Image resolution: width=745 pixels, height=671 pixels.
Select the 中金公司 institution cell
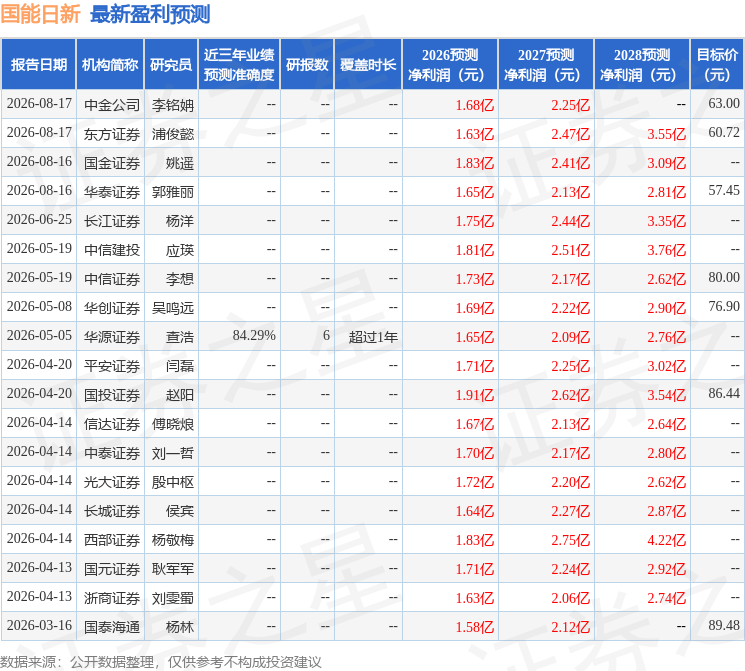[112, 105]
